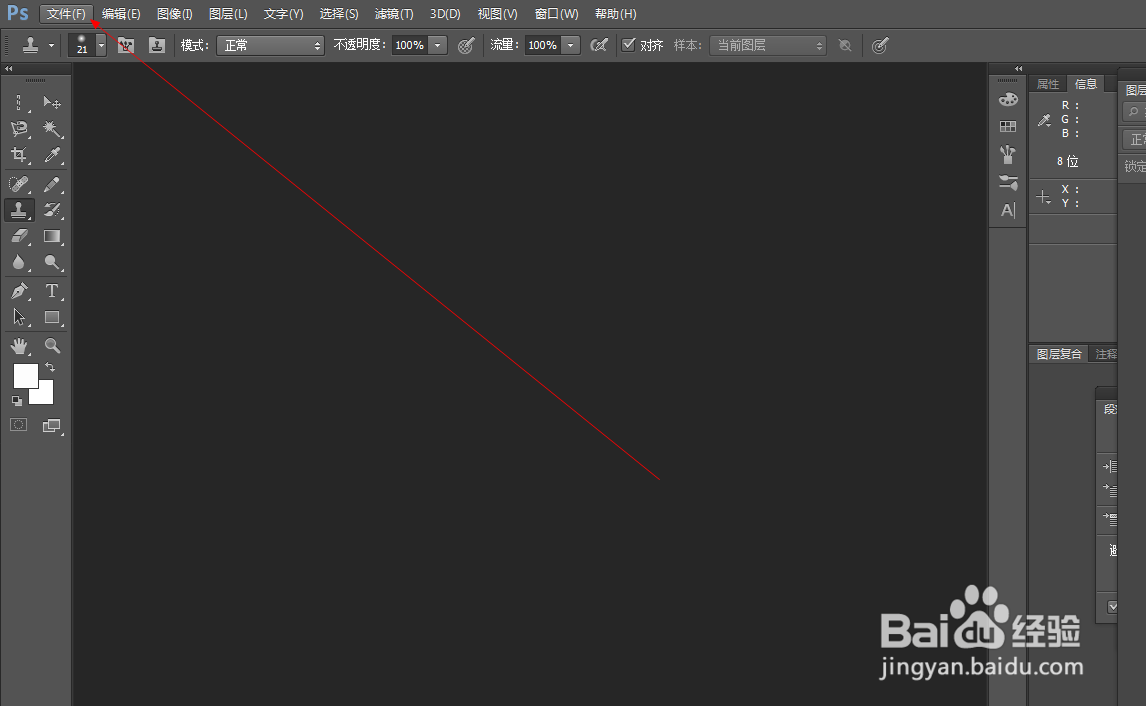
Task: Switch to the 图层复合 tab
Action: (1059, 354)
